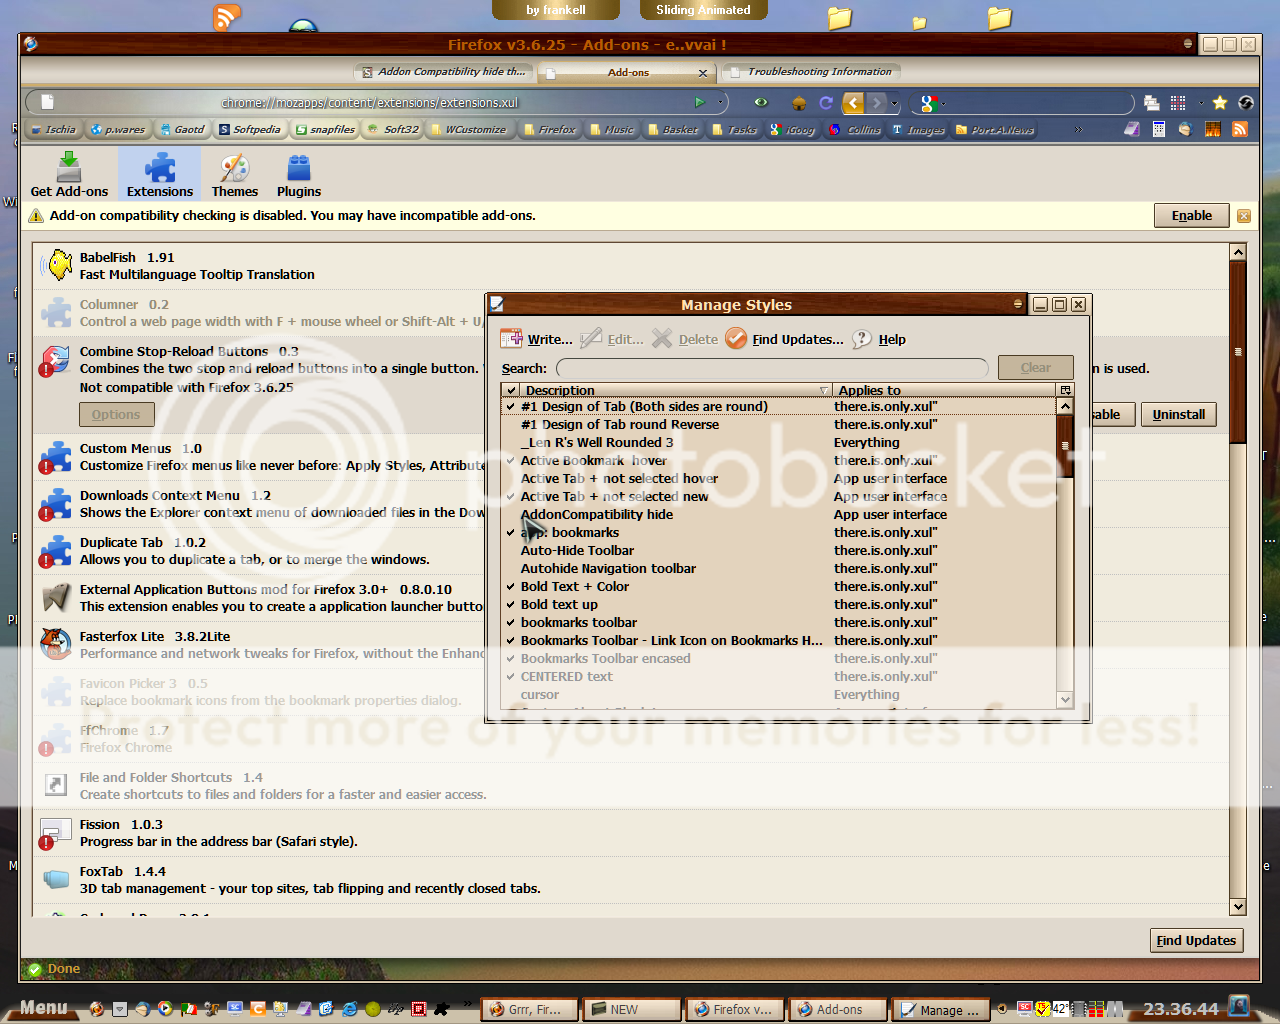Click the Clear search button
The image size is (1280, 1024).
pos(1036,368)
